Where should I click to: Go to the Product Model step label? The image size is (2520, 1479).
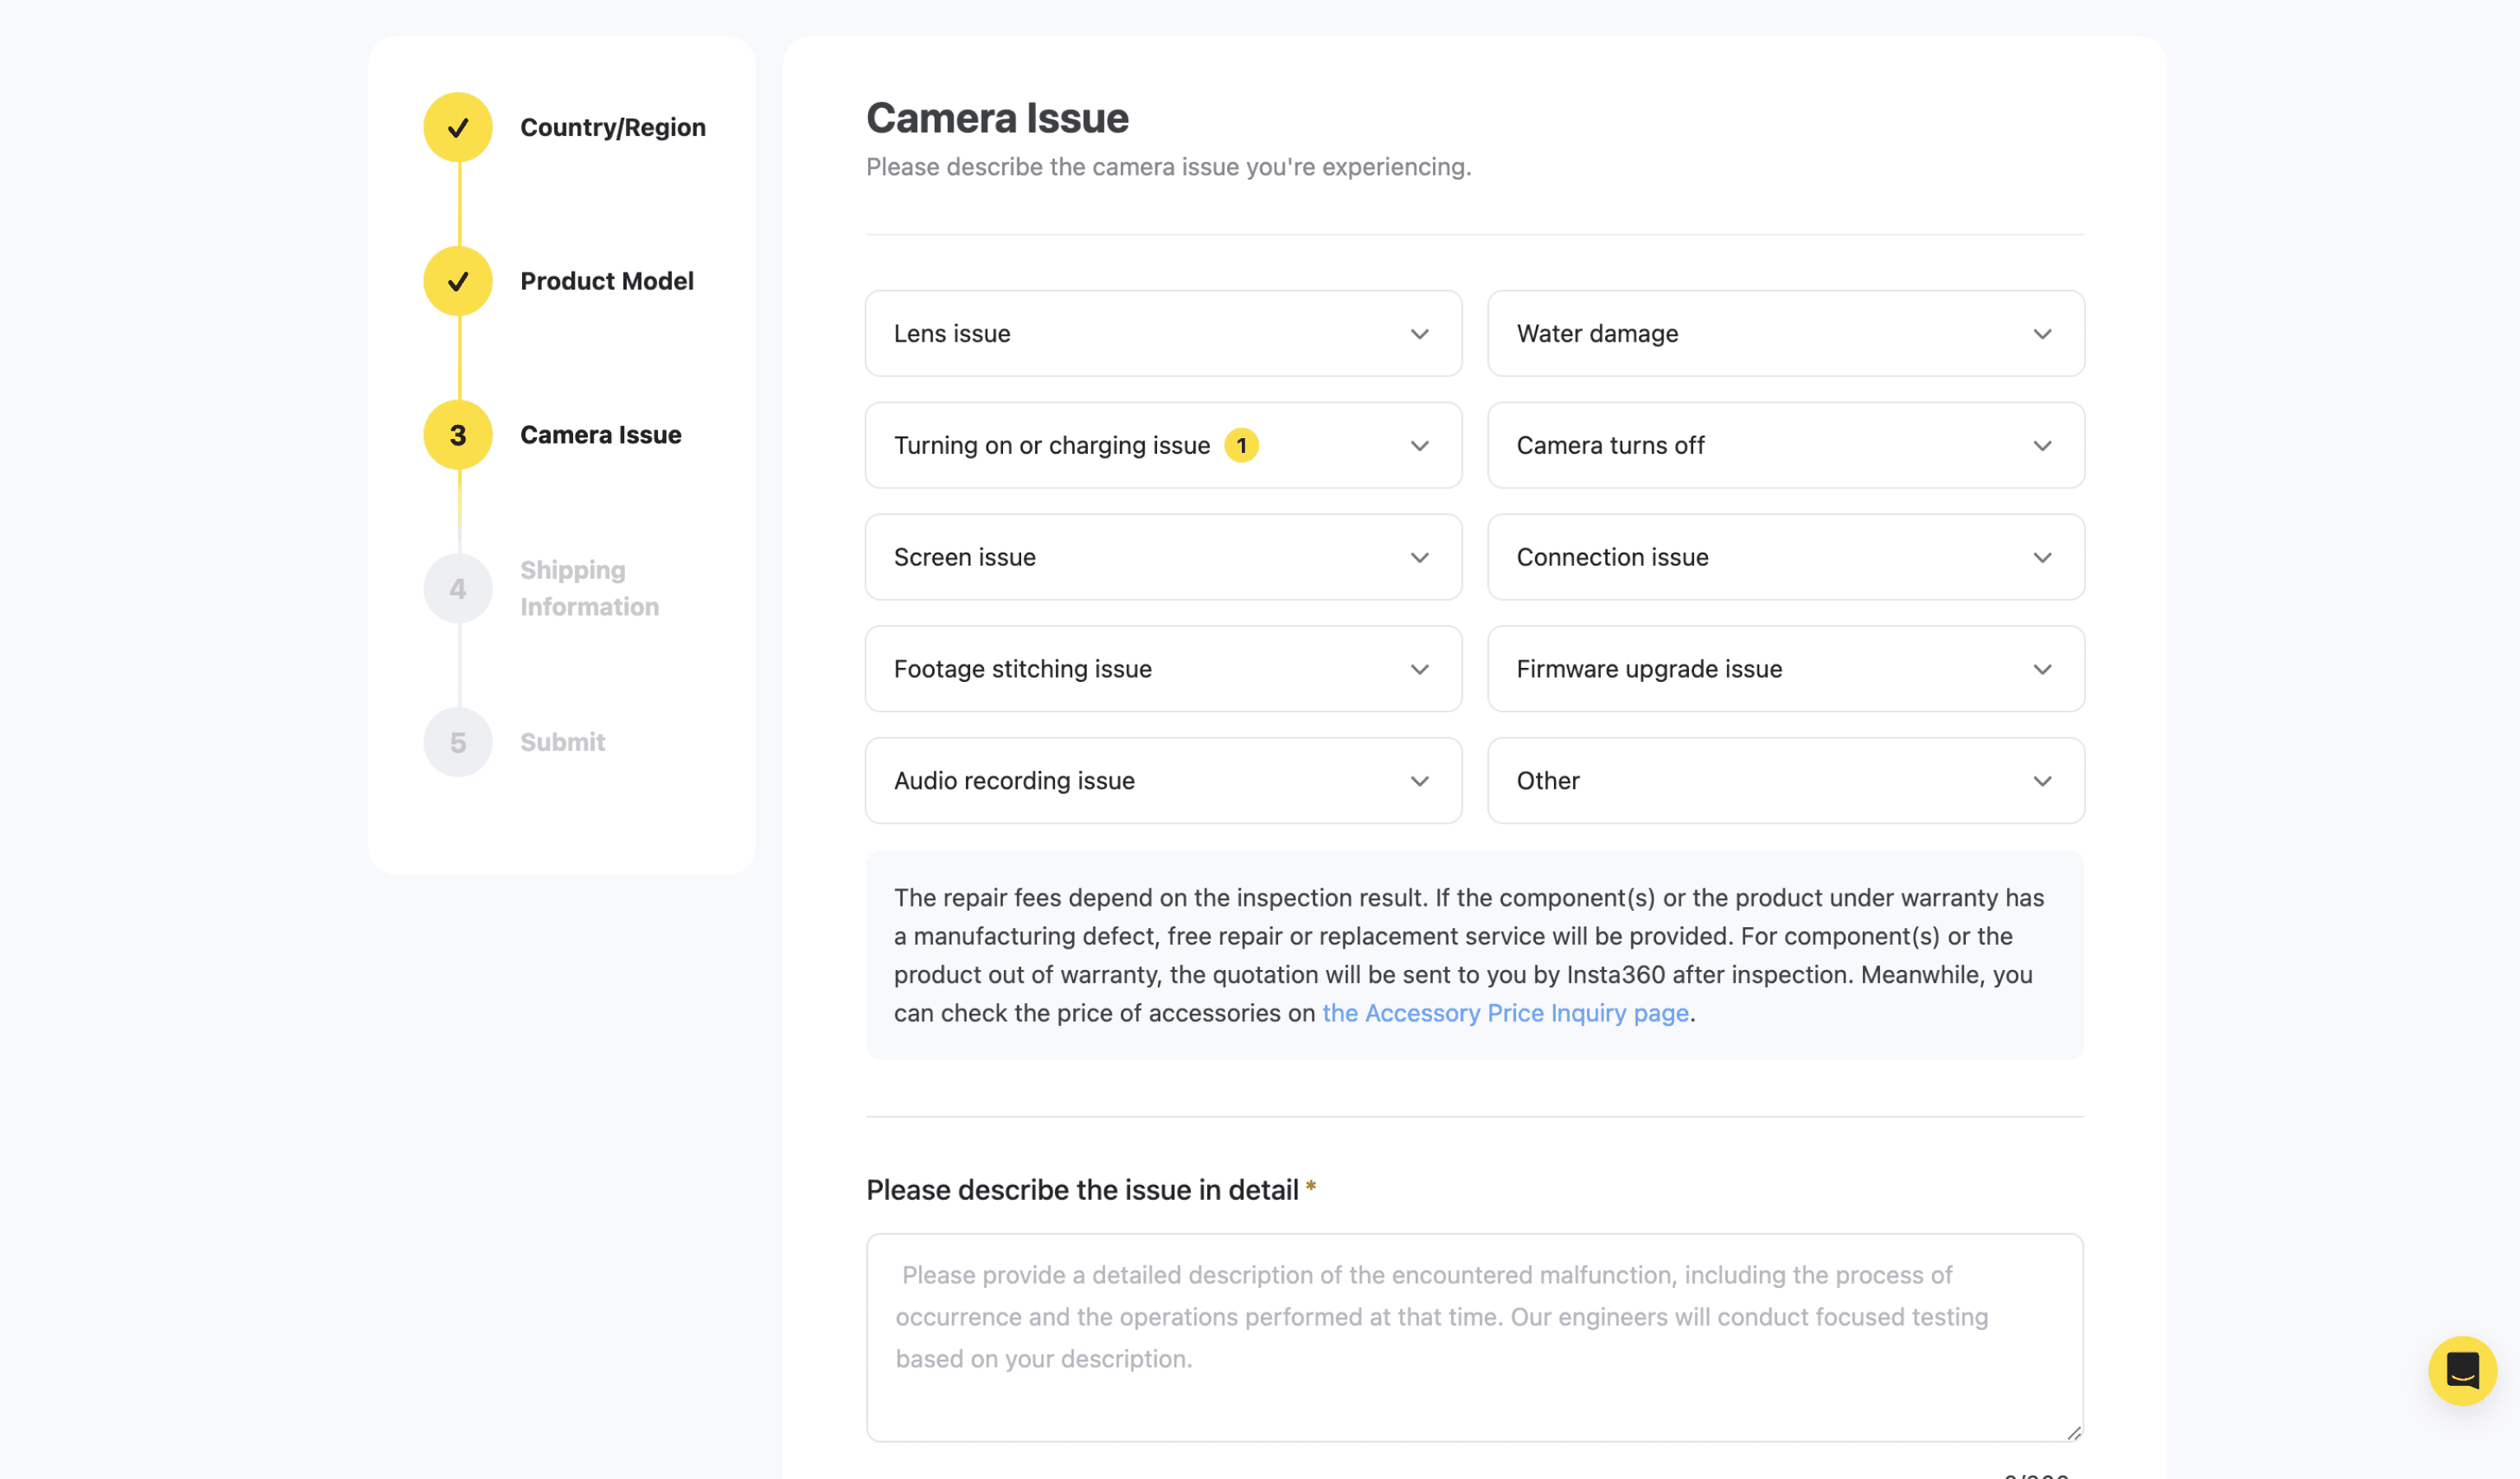pos(607,281)
